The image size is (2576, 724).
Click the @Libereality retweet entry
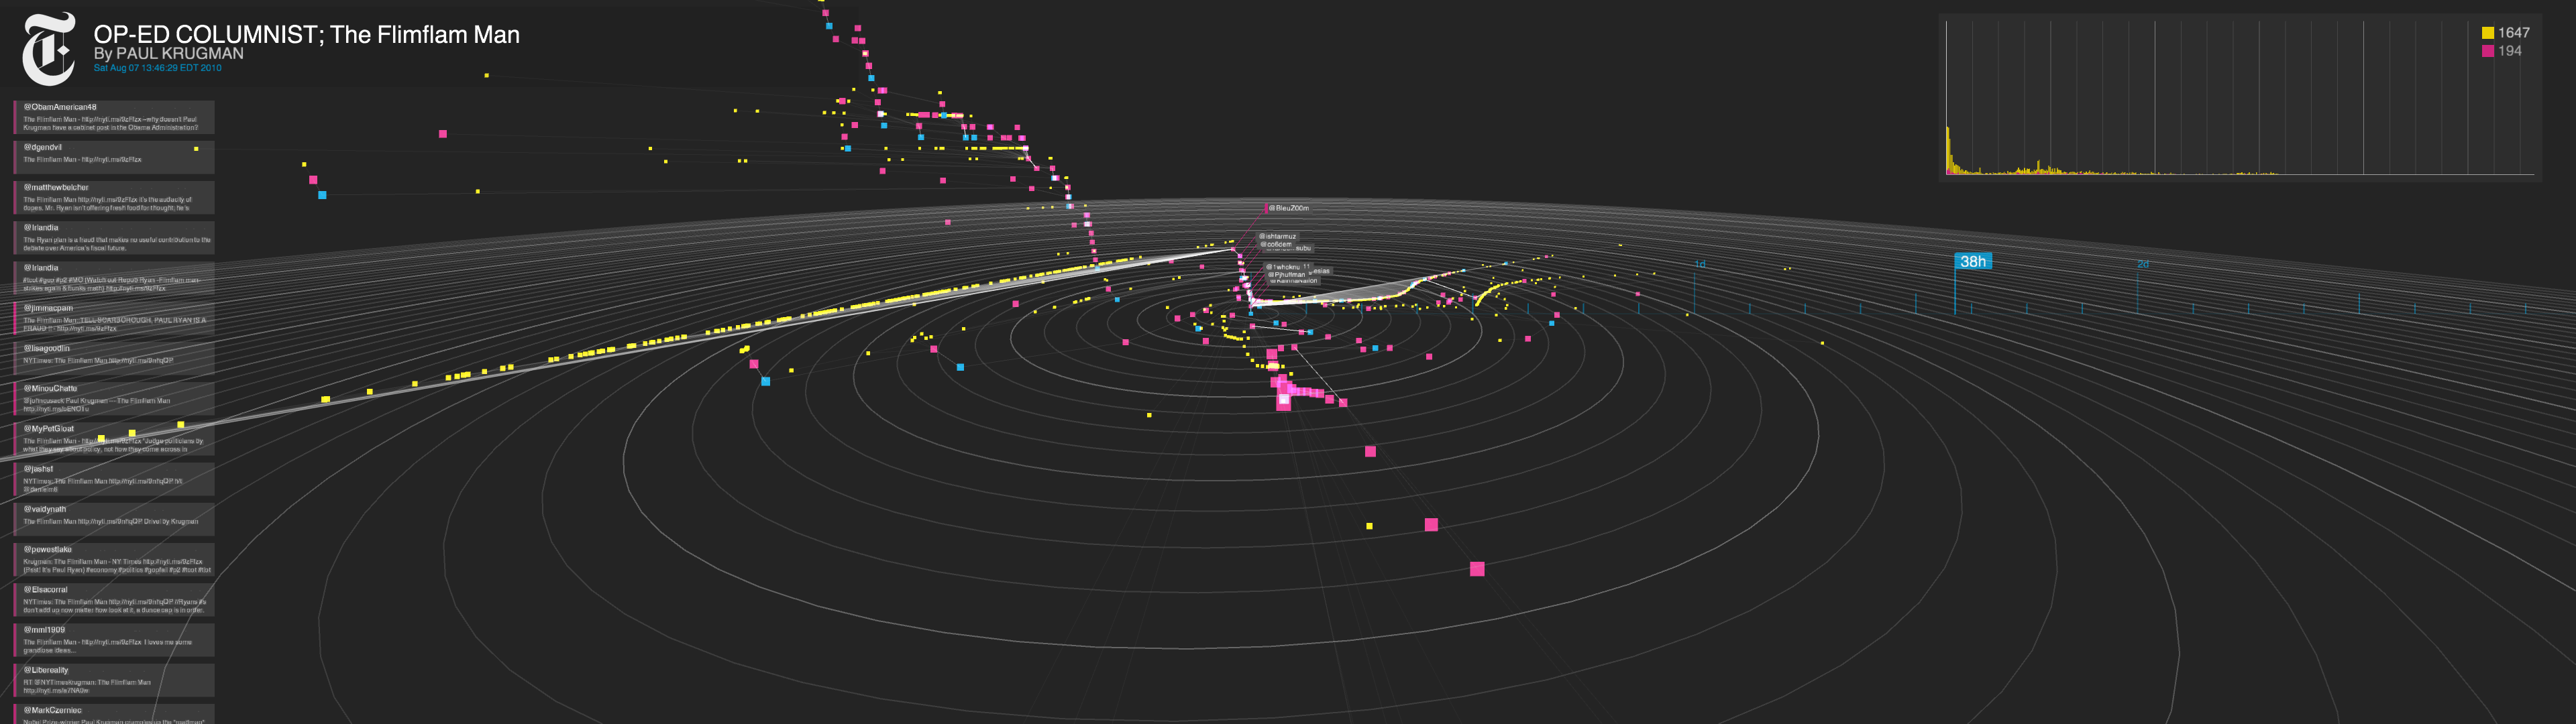(x=114, y=680)
